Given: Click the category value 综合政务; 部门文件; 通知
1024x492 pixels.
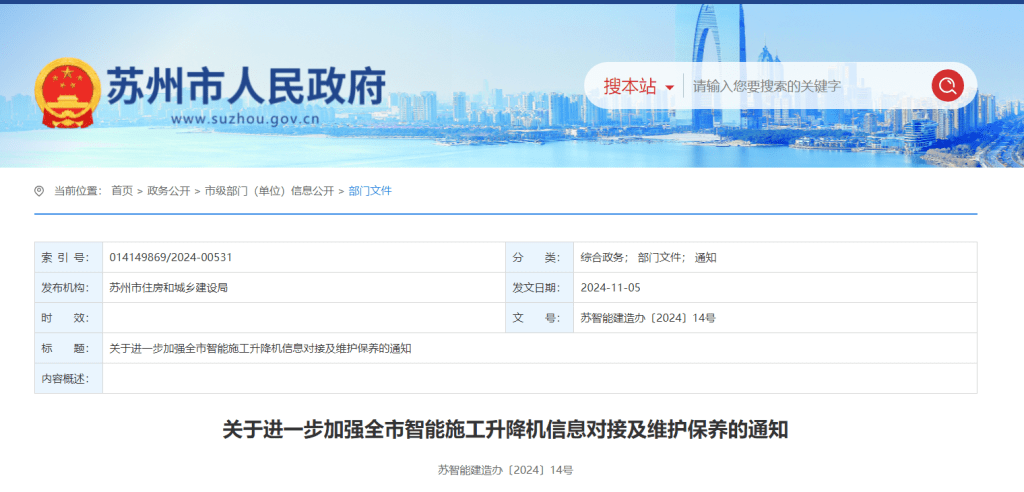Looking at the screenshot, I should 649,258.
